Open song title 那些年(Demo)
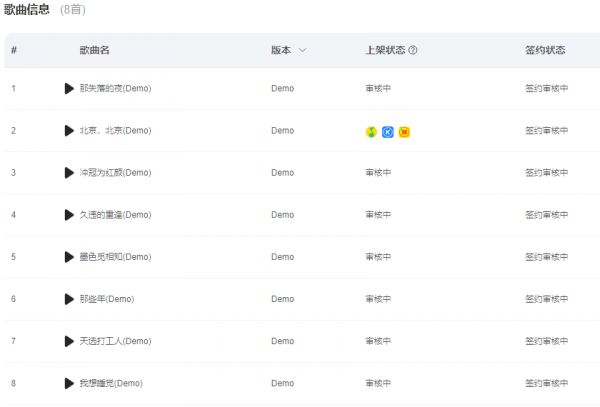The height and width of the screenshot is (407, 600). click(106, 298)
